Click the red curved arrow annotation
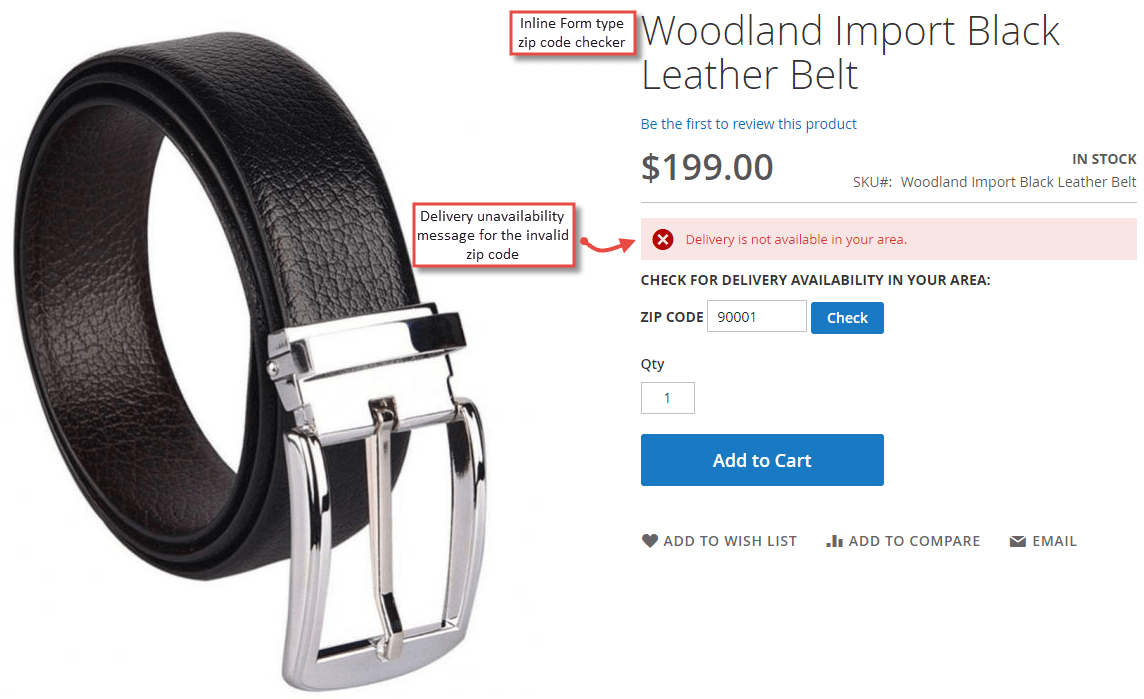This screenshot has height=699, width=1144. click(606, 244)
